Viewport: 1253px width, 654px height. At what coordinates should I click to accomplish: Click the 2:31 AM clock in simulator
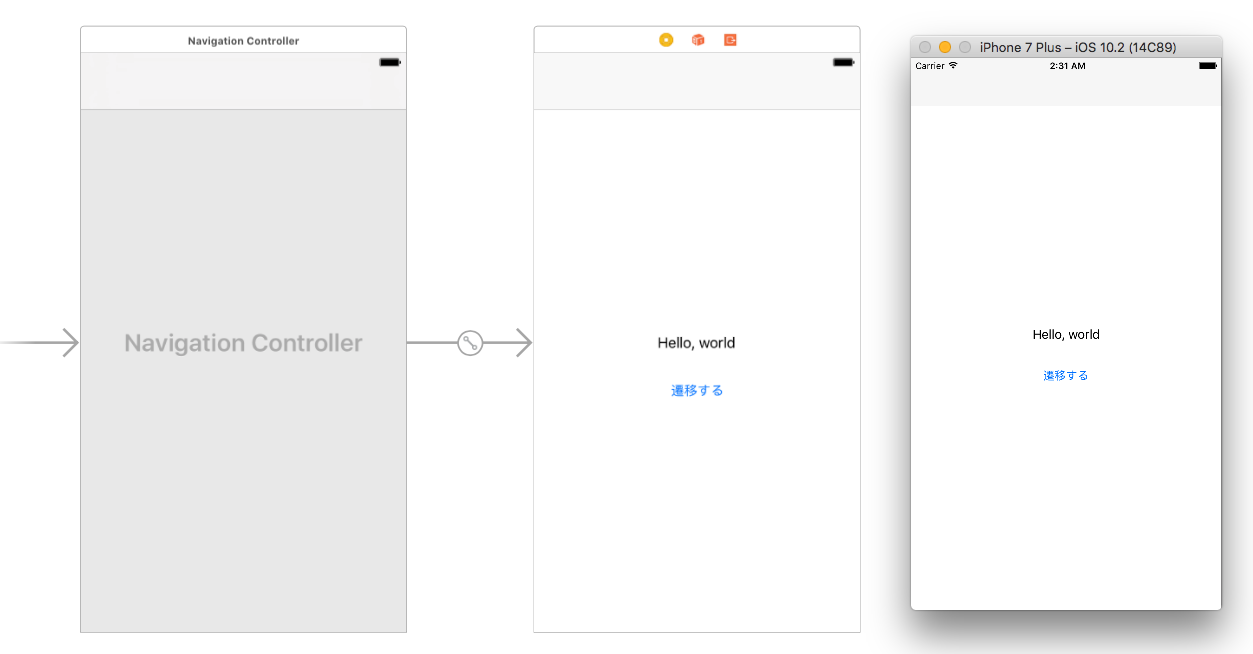pos(1066,66)
